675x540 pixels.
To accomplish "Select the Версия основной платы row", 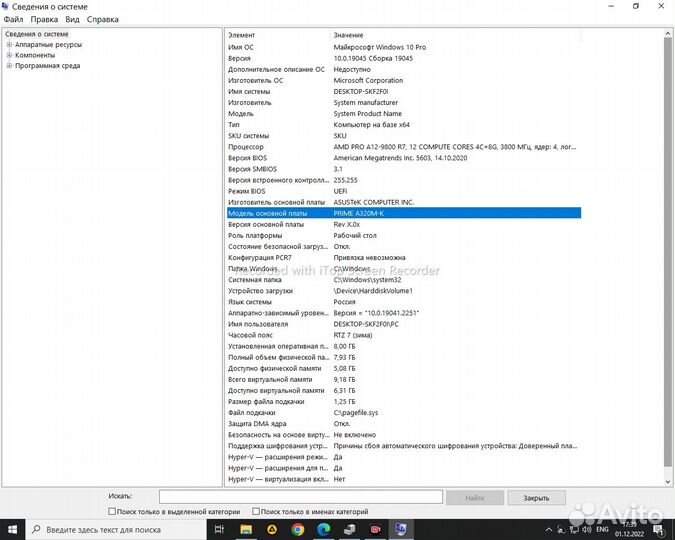I will point(404,224).
